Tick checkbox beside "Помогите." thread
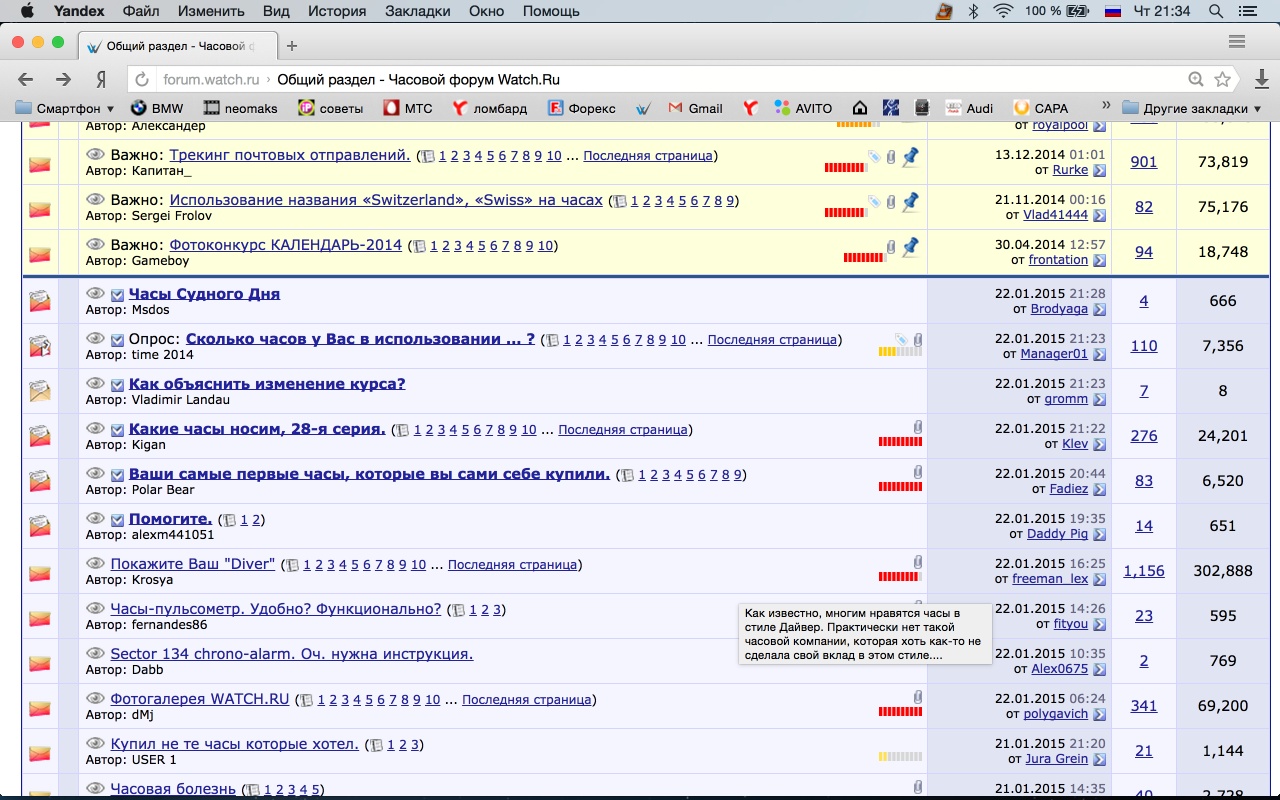 pos(117,520)
